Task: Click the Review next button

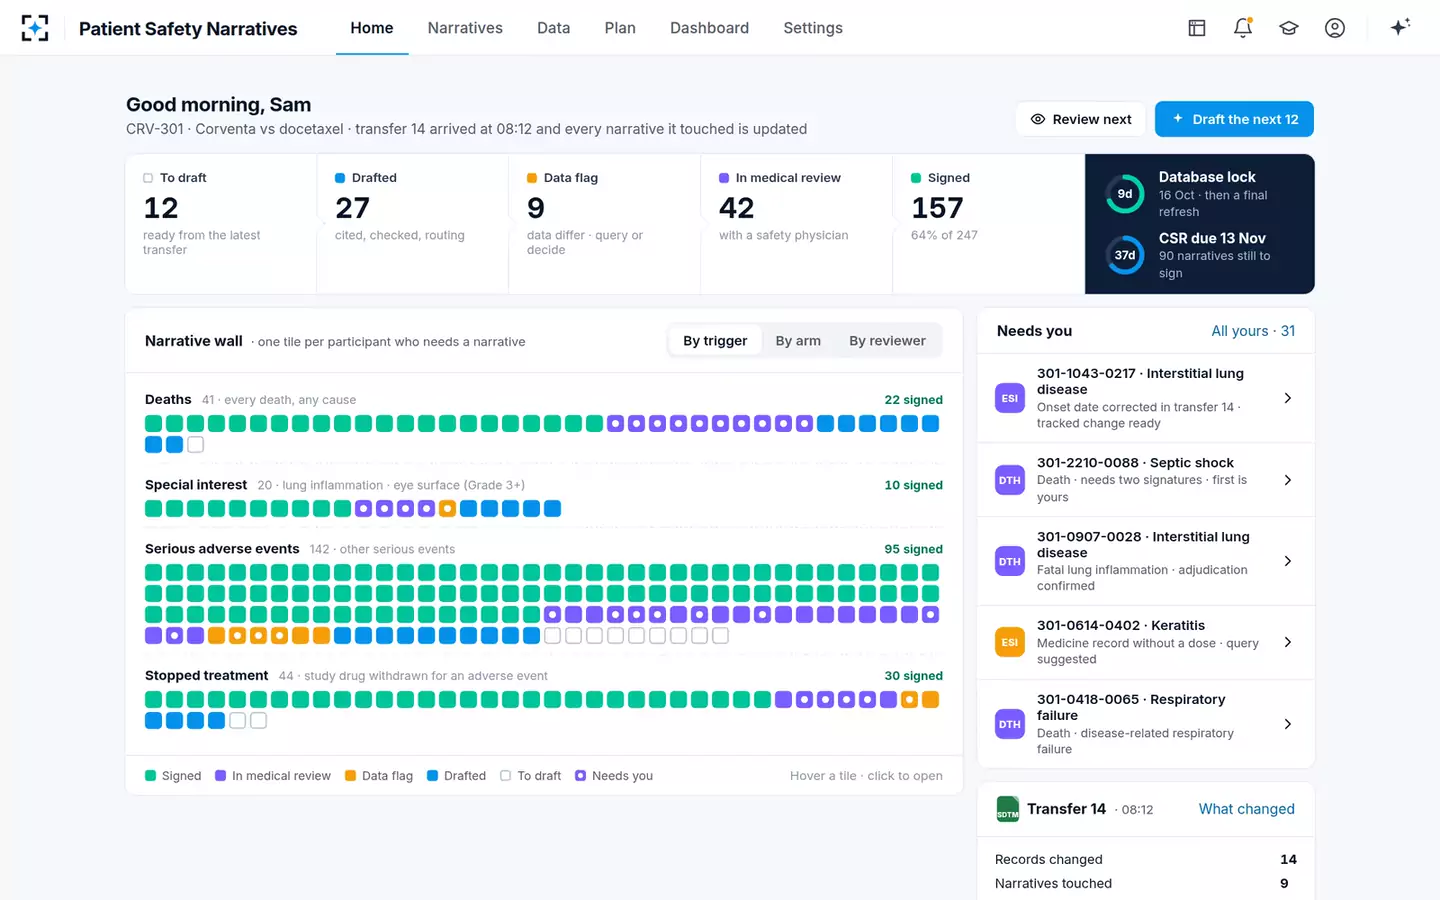Action: (x=1081, y=119)
